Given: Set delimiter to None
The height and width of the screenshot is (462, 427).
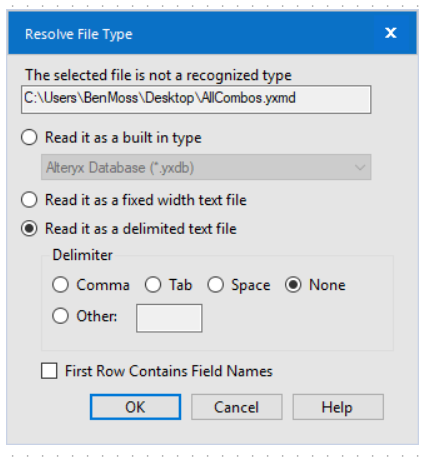Looking at the screenshot, I should pos(293,285).
